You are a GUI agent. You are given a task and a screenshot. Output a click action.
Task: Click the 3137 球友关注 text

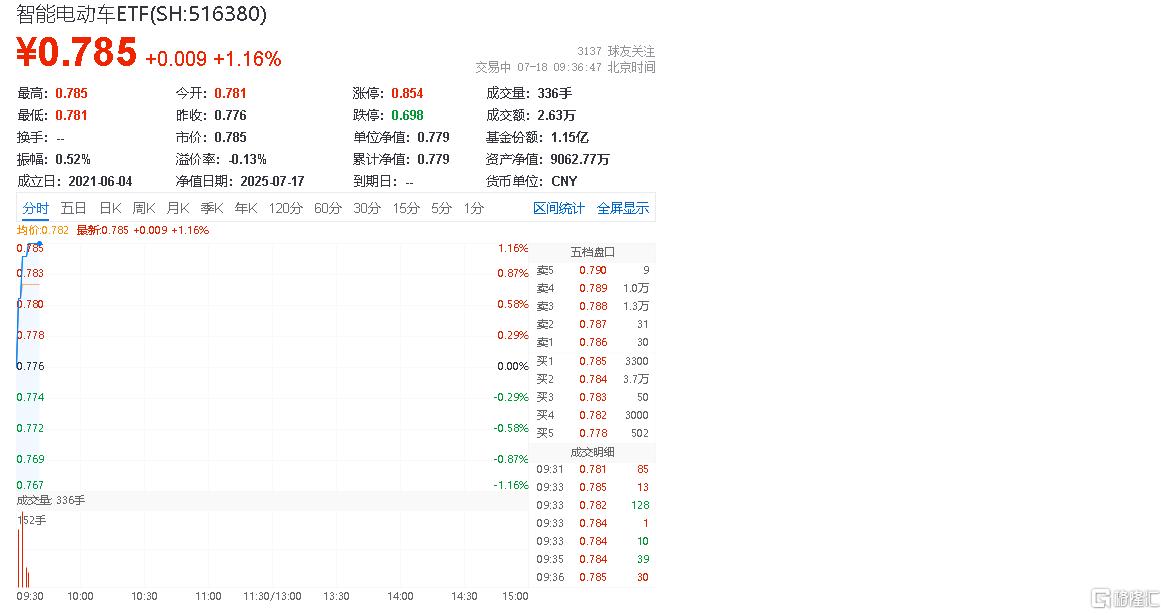point(616,51)
